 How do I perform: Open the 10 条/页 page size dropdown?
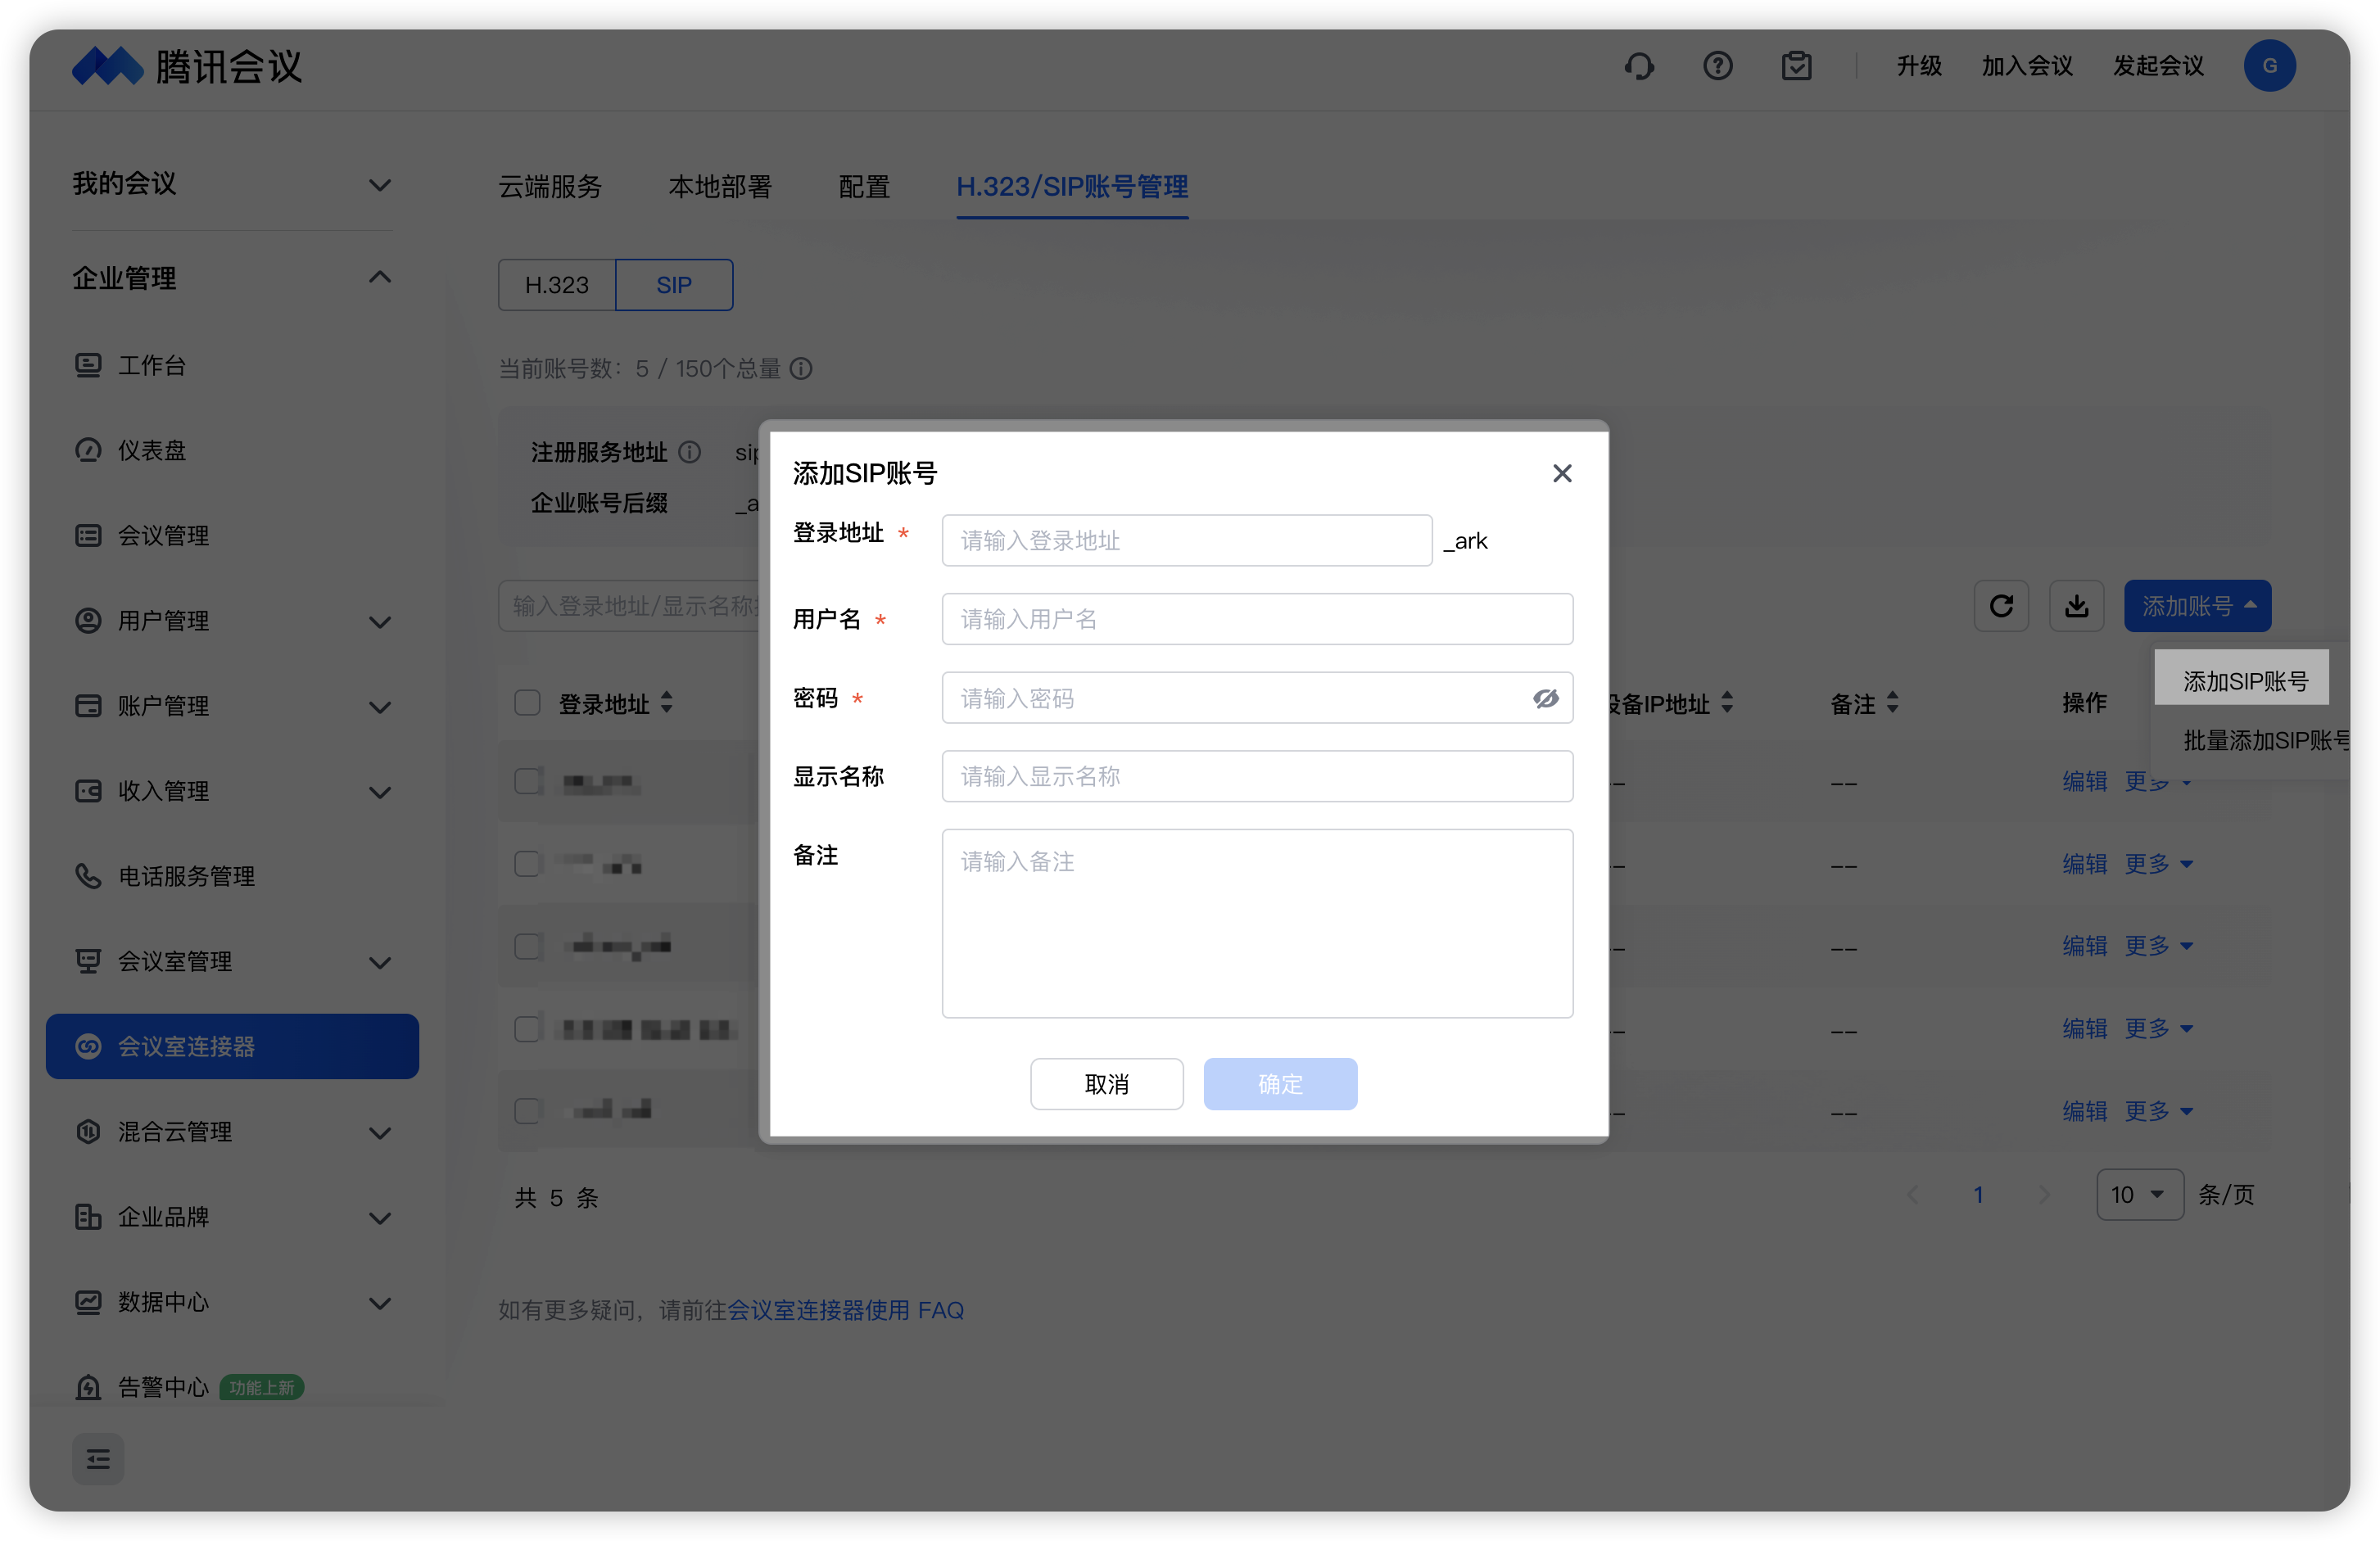click(x=2139, y=1195)
